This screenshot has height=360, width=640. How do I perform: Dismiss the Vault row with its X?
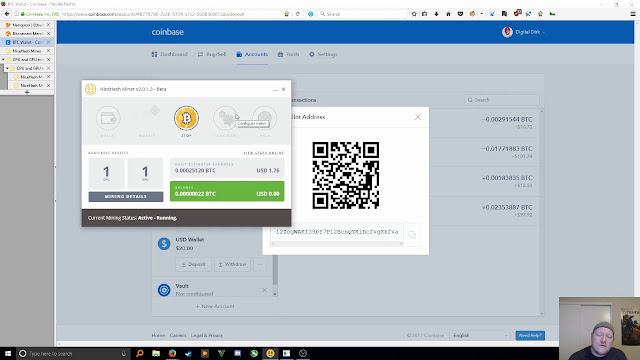(264, 290)
